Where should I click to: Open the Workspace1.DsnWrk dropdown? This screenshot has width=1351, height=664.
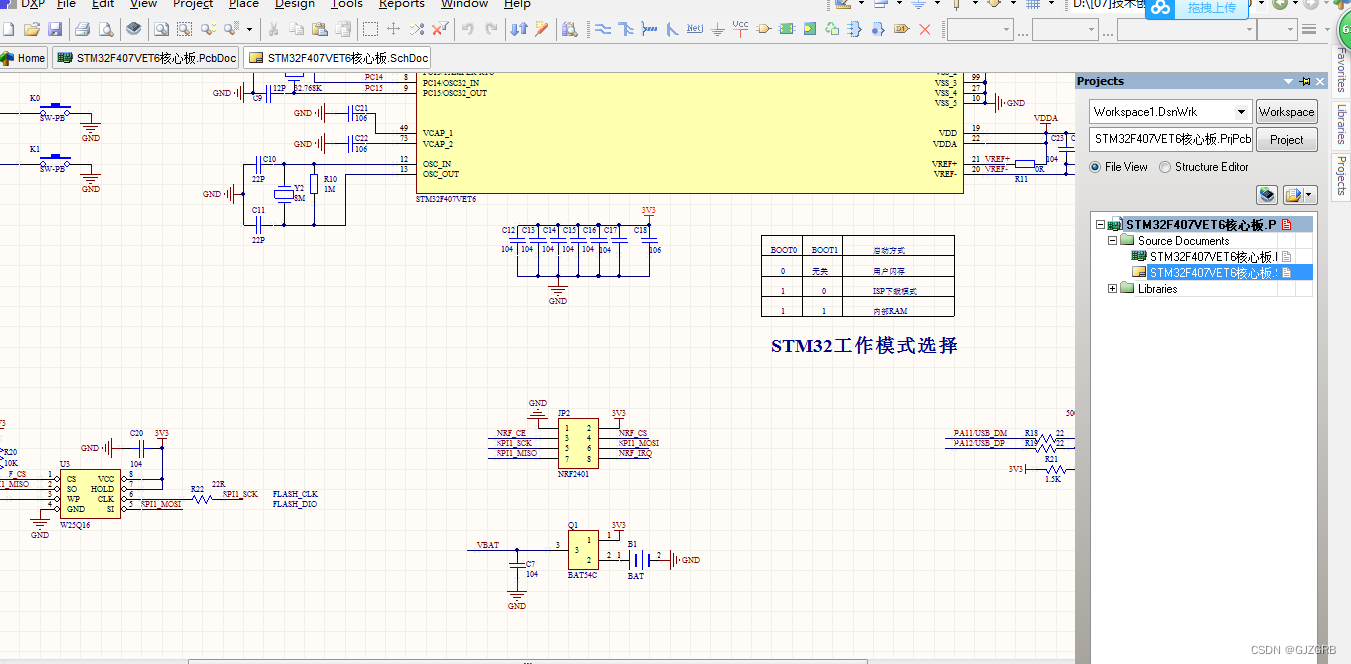1241,111
